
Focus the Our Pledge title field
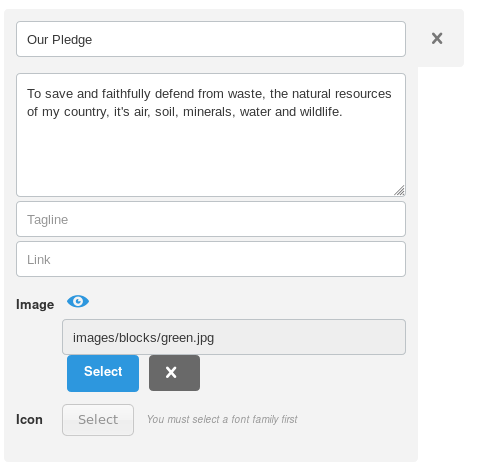coord(211,39)
